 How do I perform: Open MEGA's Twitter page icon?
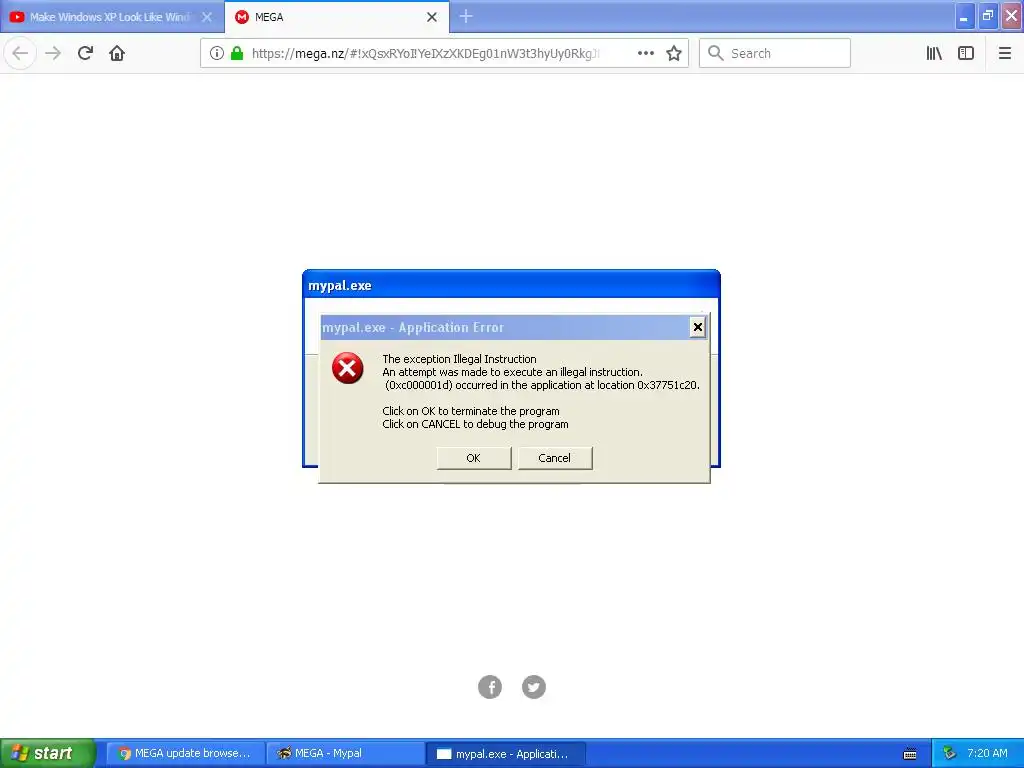point(534,687)
